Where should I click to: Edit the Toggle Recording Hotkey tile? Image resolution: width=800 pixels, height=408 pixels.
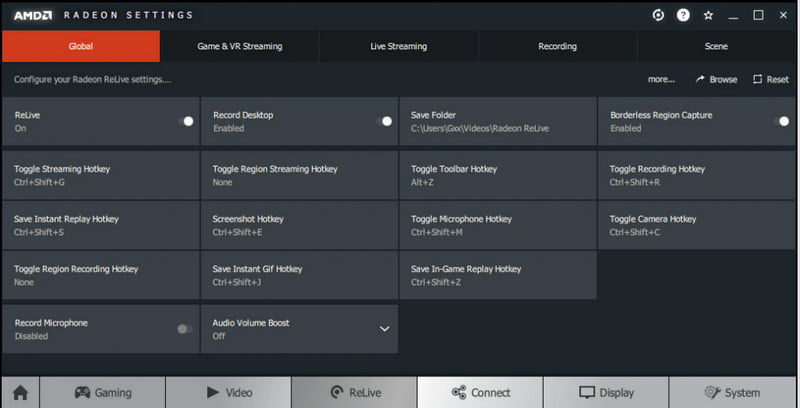[x=696, y=175]
